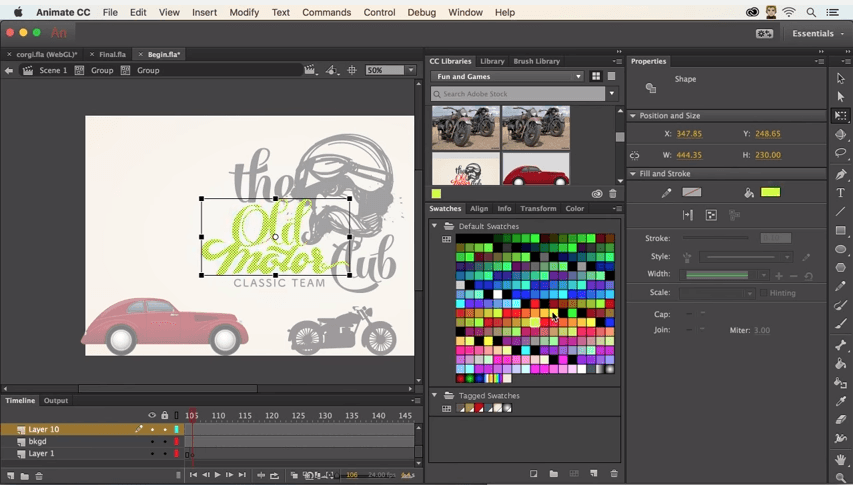Switch to the Brush Library tab
853x485 pixels.
(536, 61)
